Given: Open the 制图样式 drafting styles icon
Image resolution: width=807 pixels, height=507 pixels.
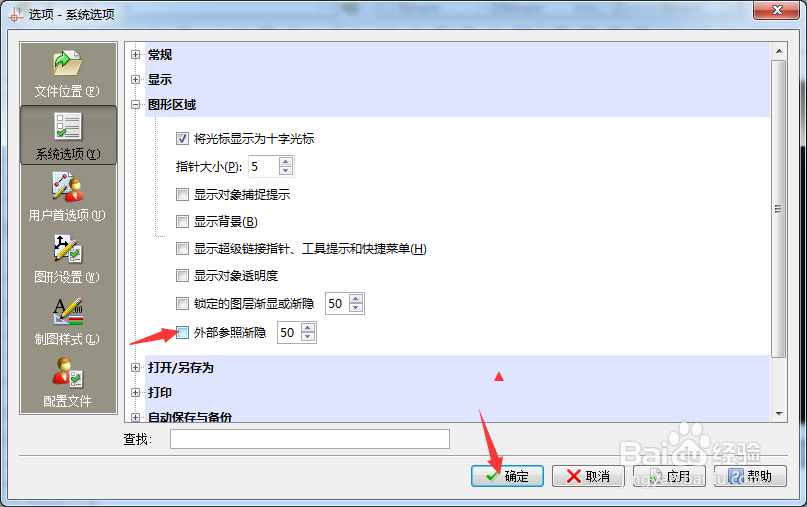Looking at the screenshot, I should (68, 321).
